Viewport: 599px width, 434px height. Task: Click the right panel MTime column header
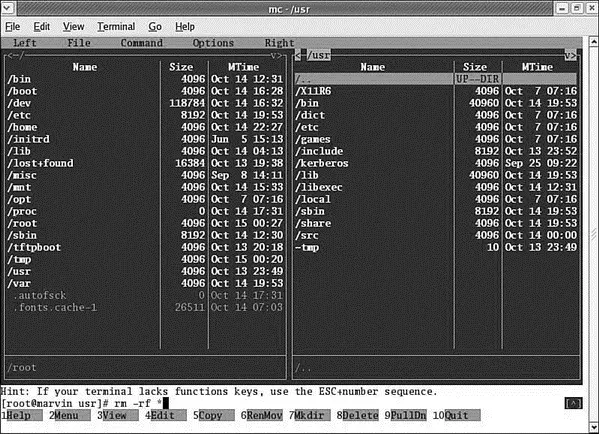pyautogui.click(x=537, y=67)
